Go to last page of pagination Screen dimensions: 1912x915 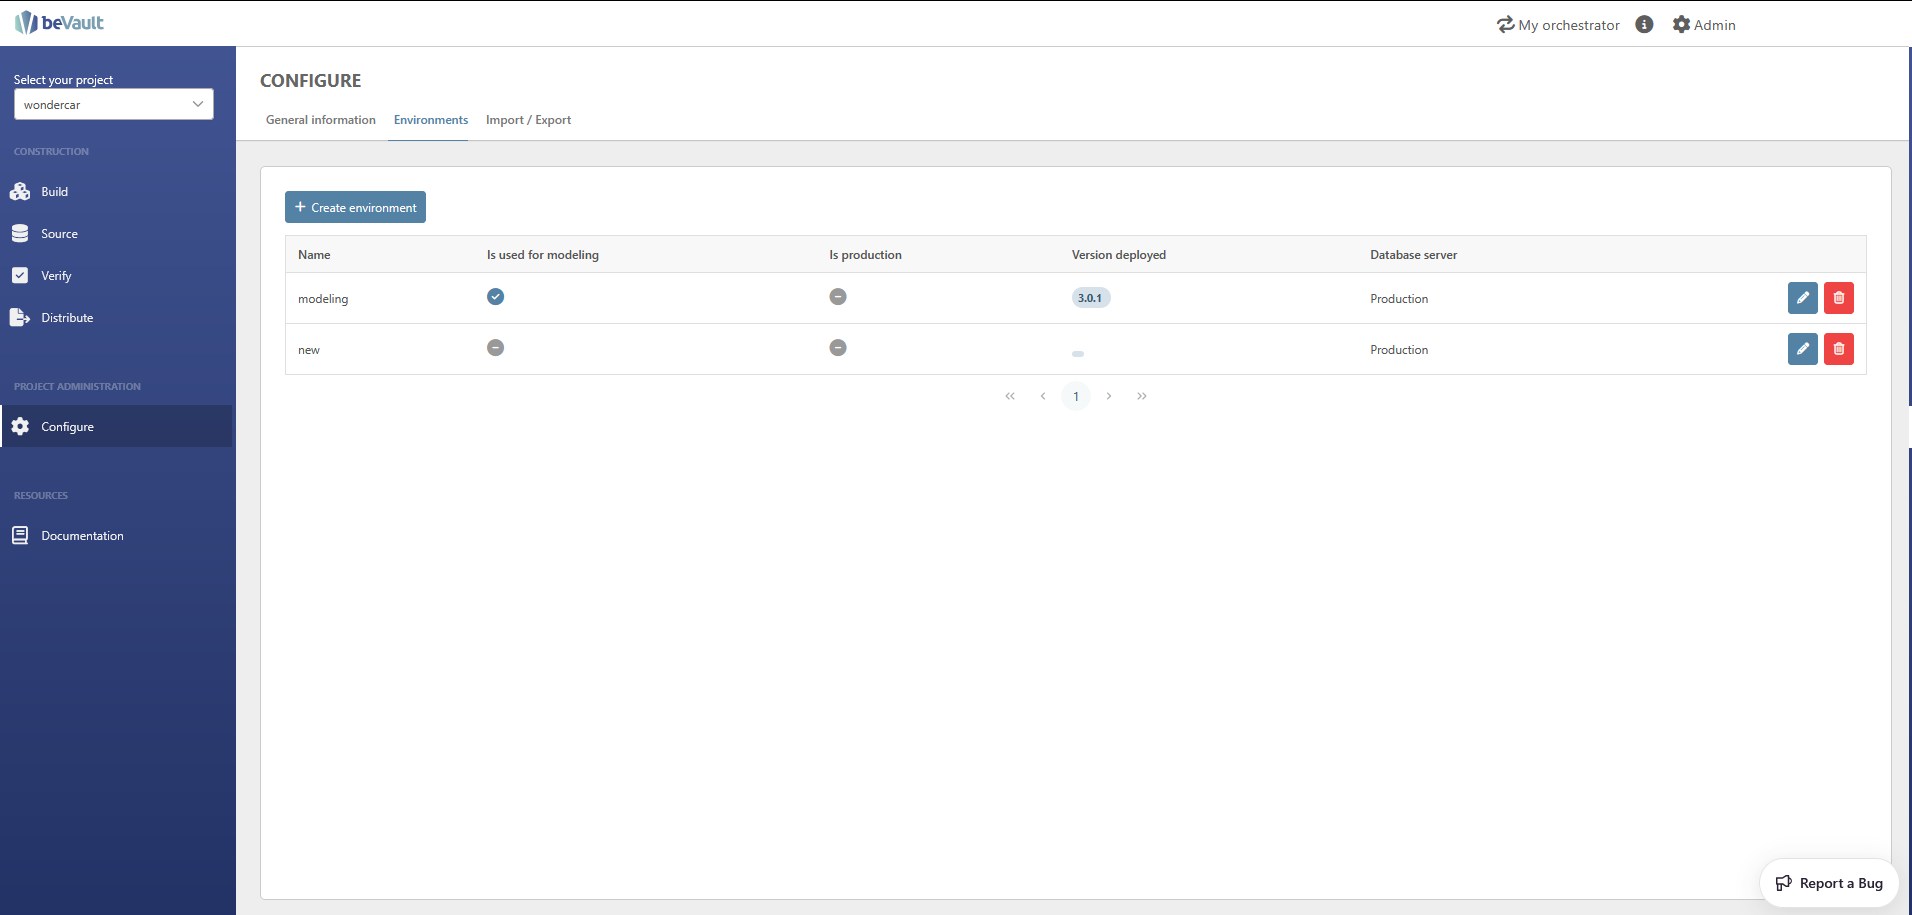click(x=1142, y=396)
